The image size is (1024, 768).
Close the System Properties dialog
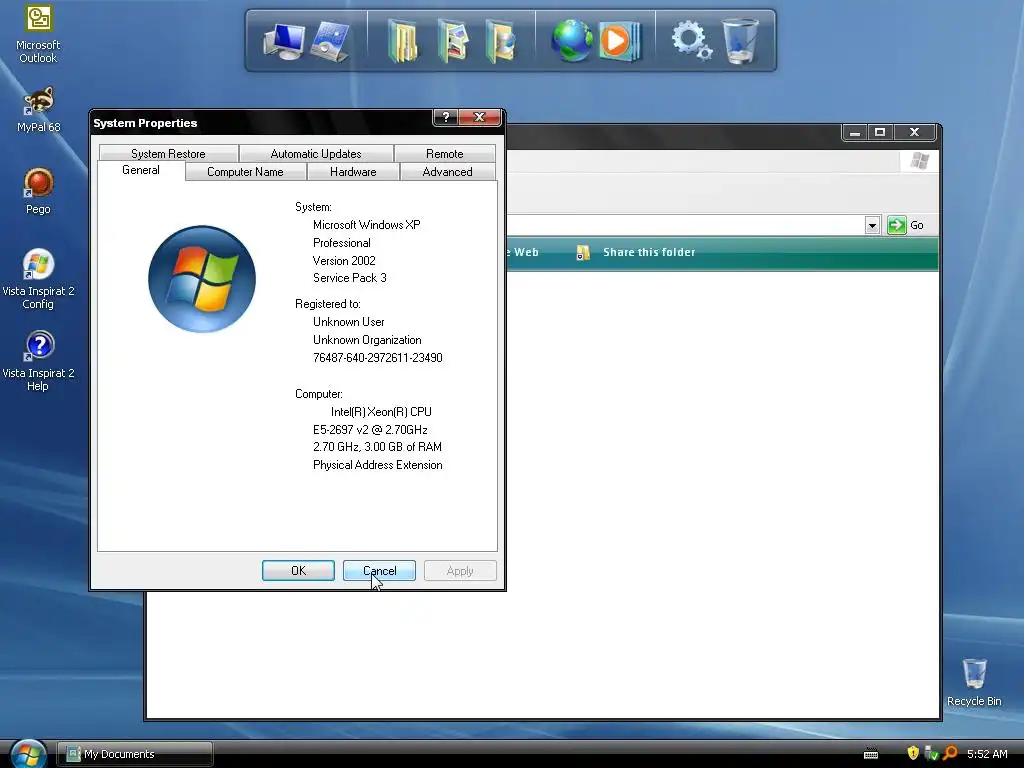(479, 117)
